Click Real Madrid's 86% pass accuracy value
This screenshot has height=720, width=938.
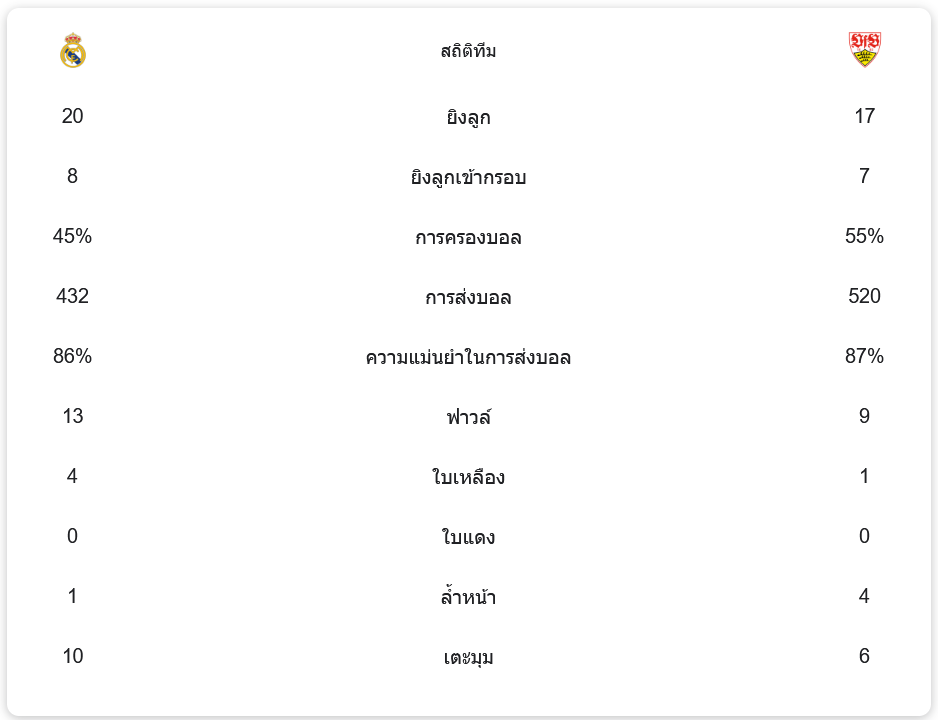(73, 356)
